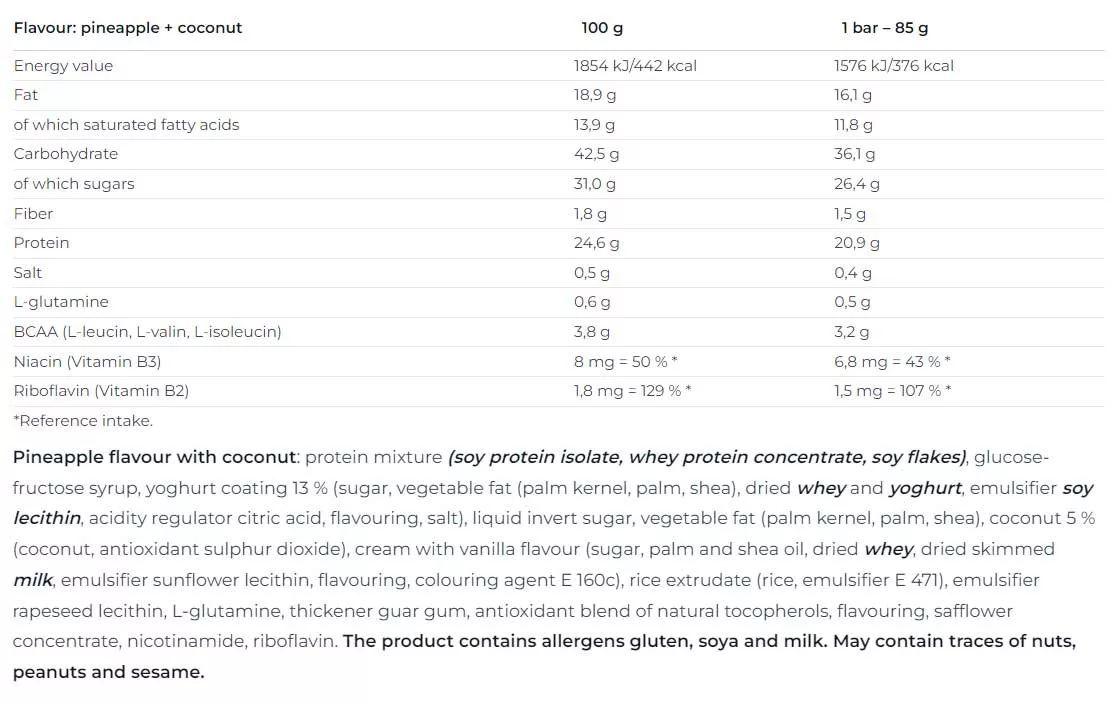Click the '100 g' column header
Screen dimensions: 1118x702
pos(602,28)
